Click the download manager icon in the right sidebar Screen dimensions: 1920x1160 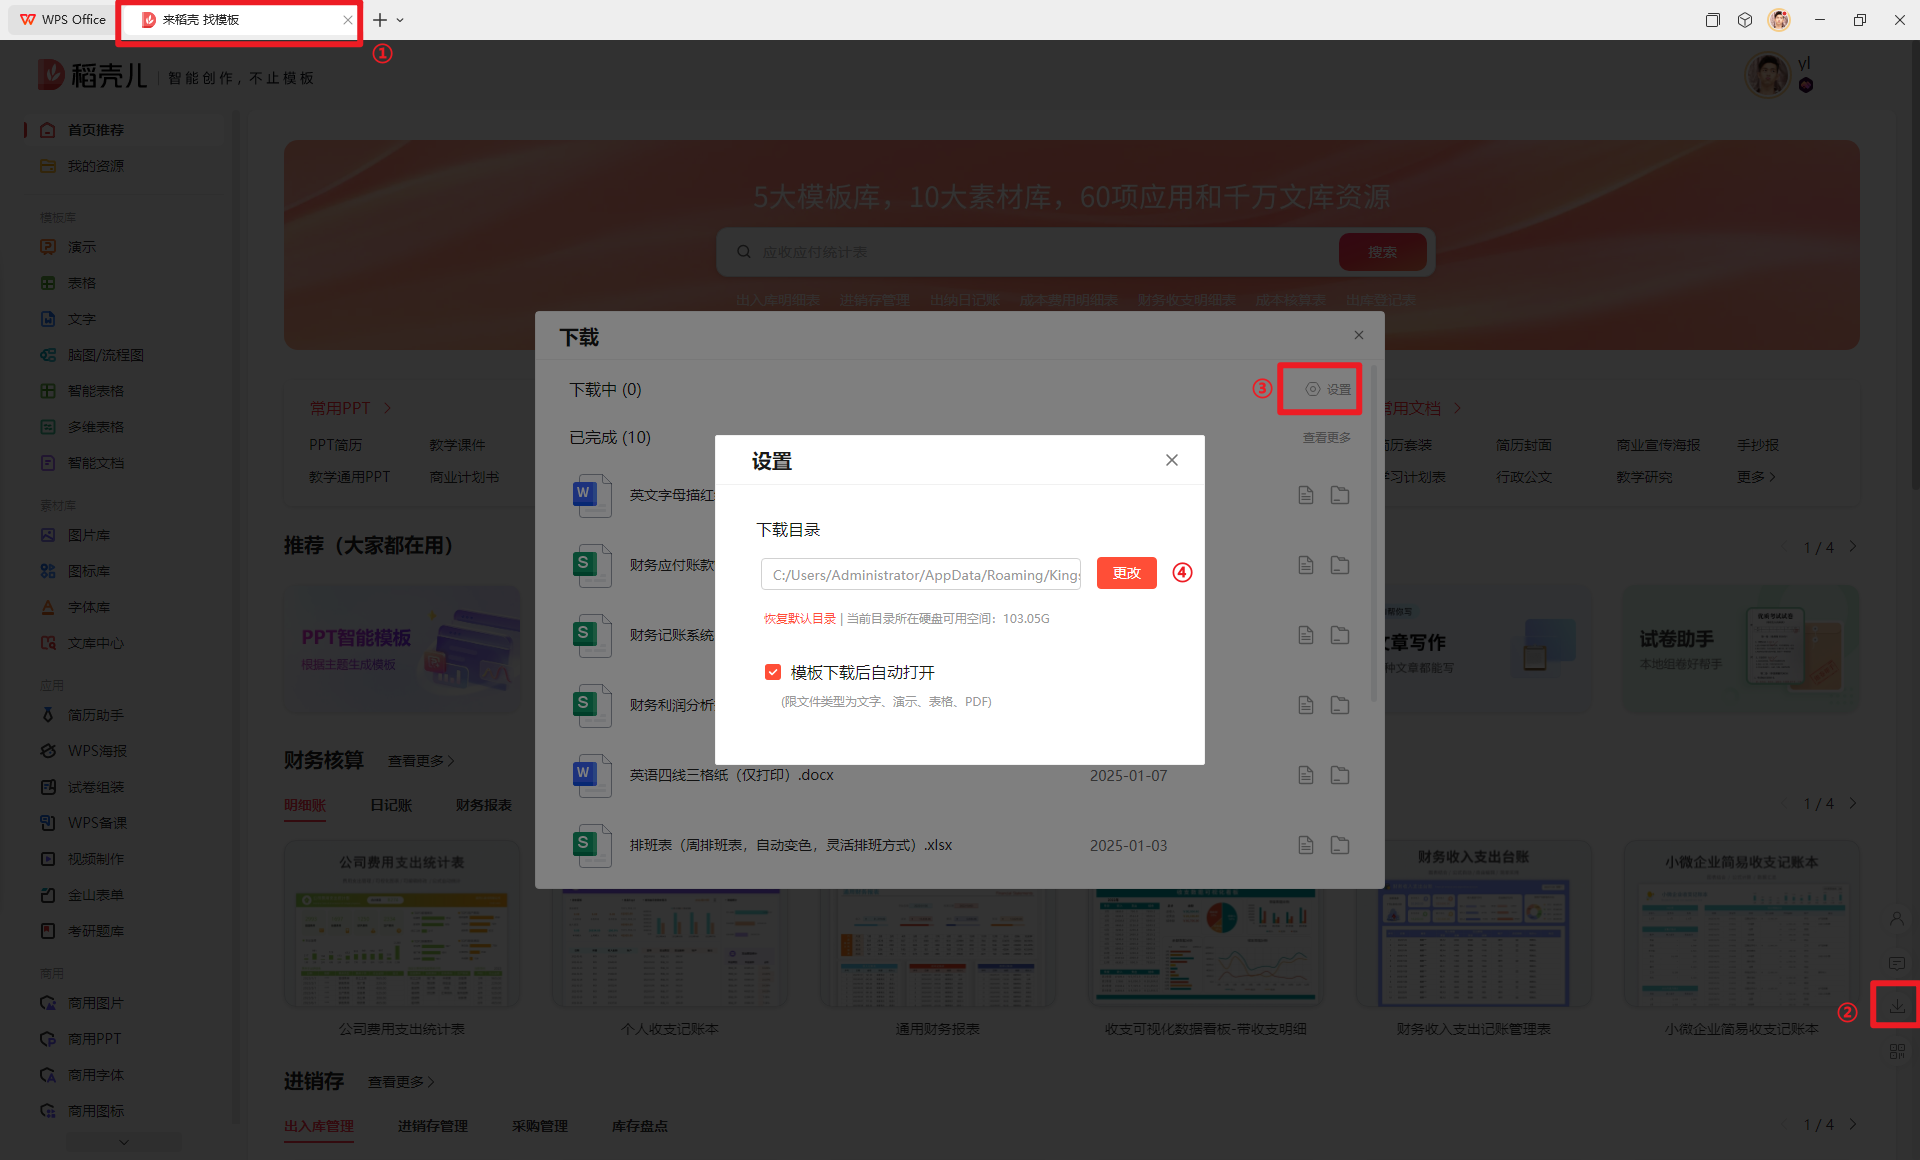[x=1896, y=1005]
